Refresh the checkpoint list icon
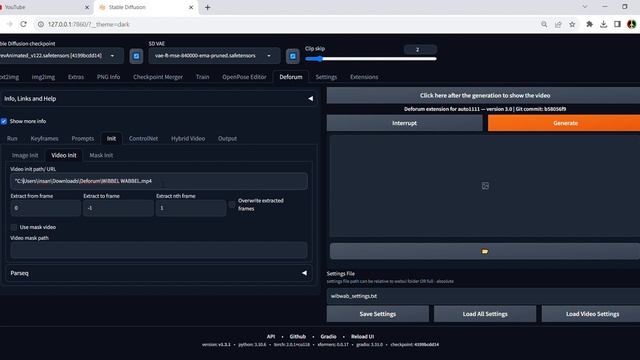Screen dimensions: 640x360 point(136,56)
